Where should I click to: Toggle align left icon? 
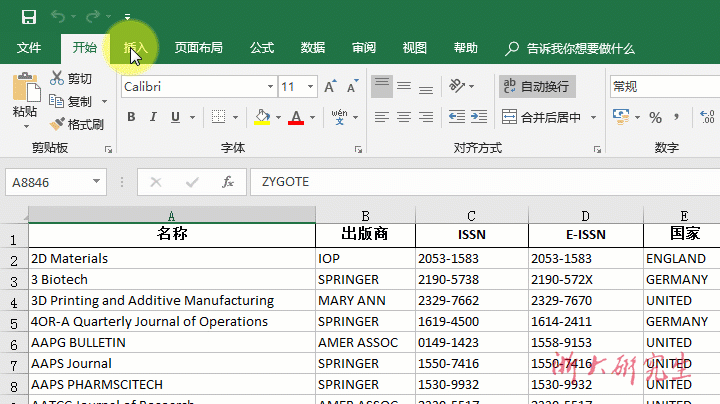coord(382,117)
